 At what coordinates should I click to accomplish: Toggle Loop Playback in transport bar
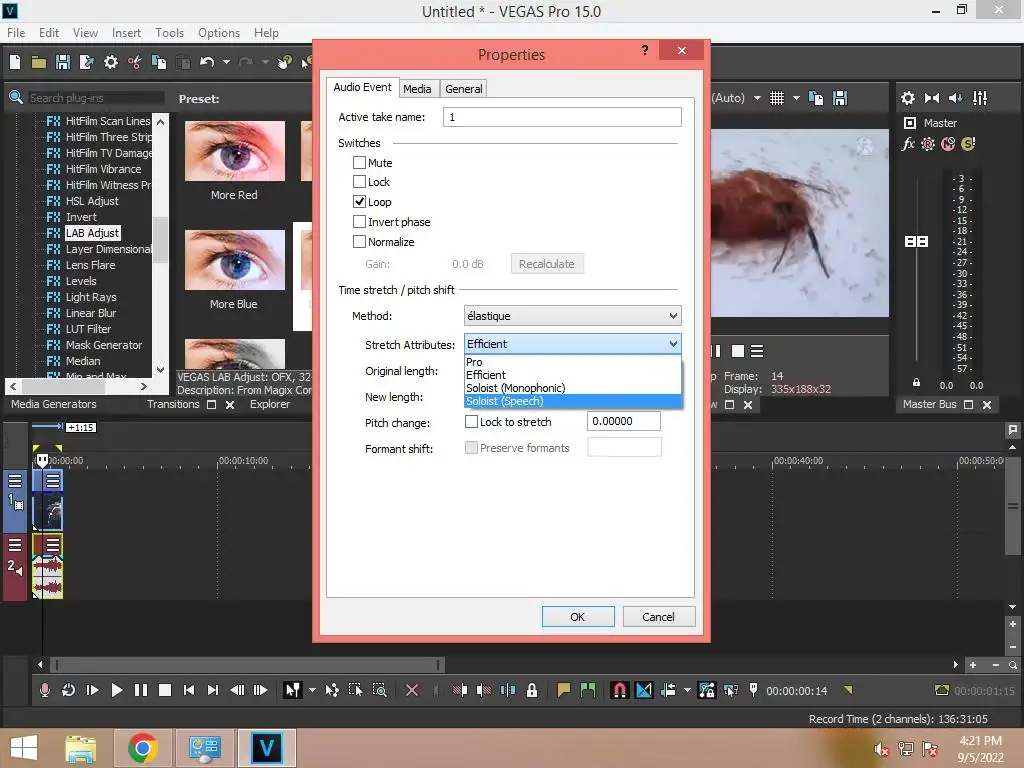68,690
